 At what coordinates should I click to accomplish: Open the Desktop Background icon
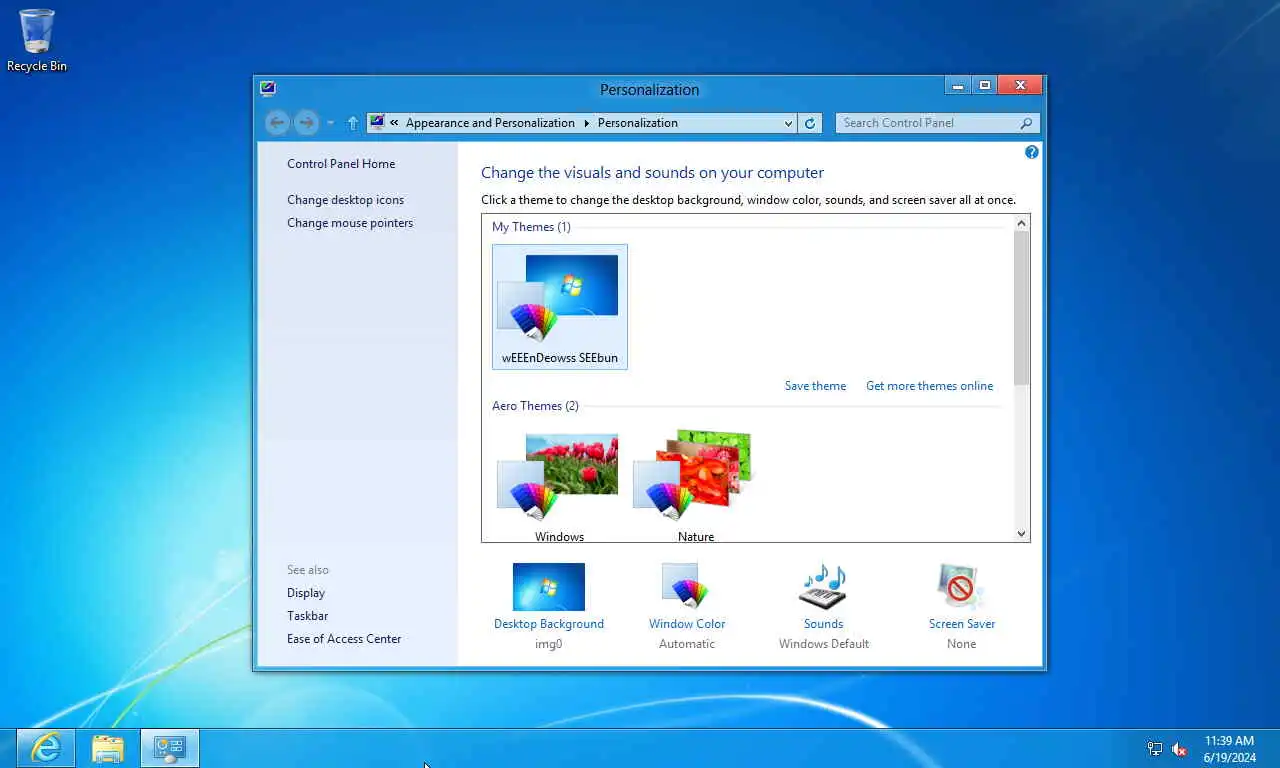[x=549, y=587]
